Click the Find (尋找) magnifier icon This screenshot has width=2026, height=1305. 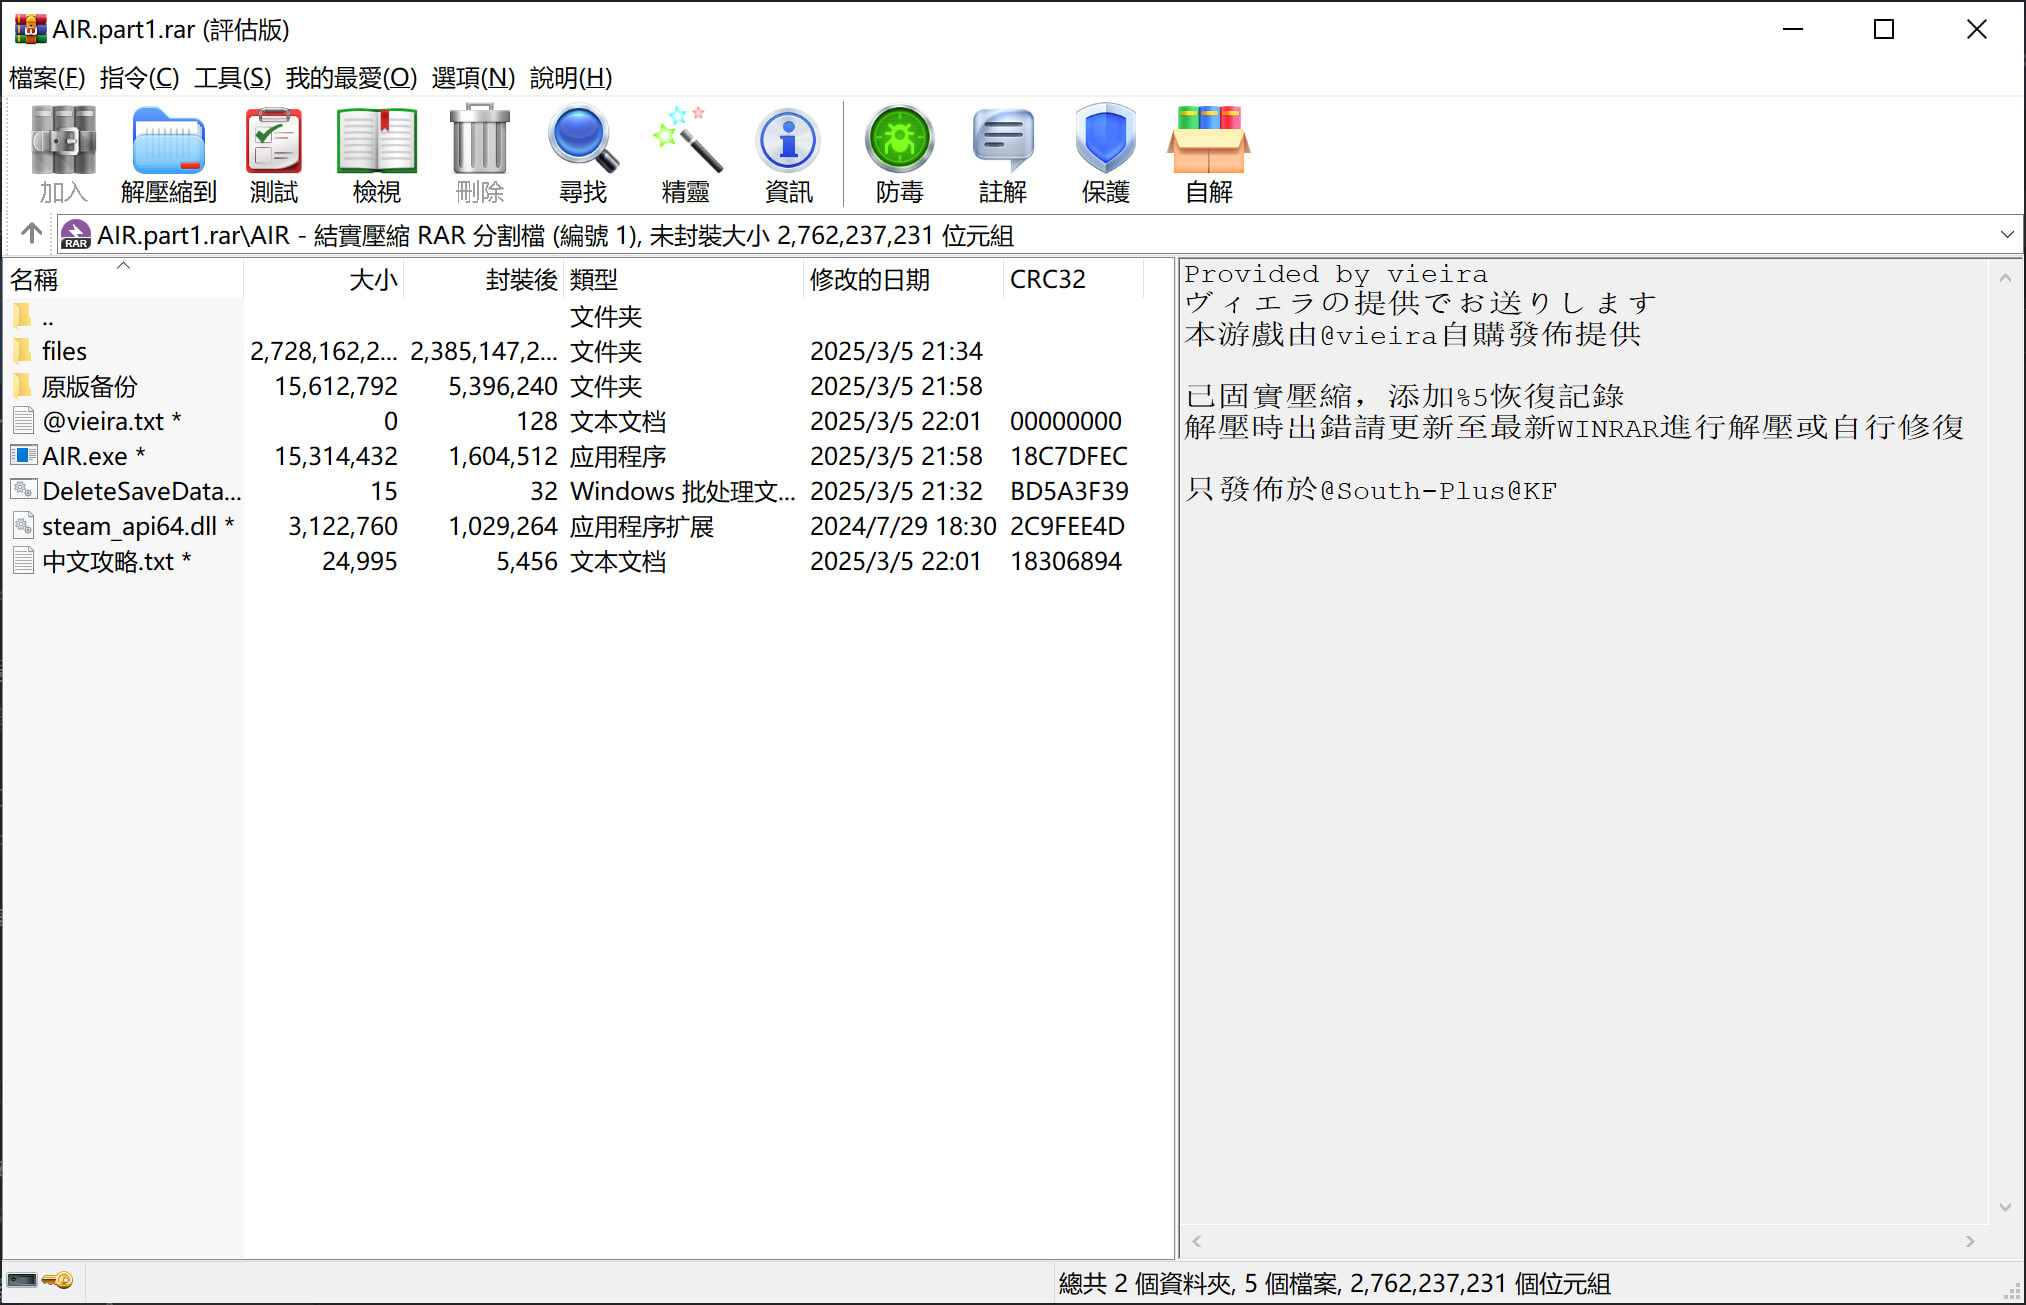[x=582, y=153]
